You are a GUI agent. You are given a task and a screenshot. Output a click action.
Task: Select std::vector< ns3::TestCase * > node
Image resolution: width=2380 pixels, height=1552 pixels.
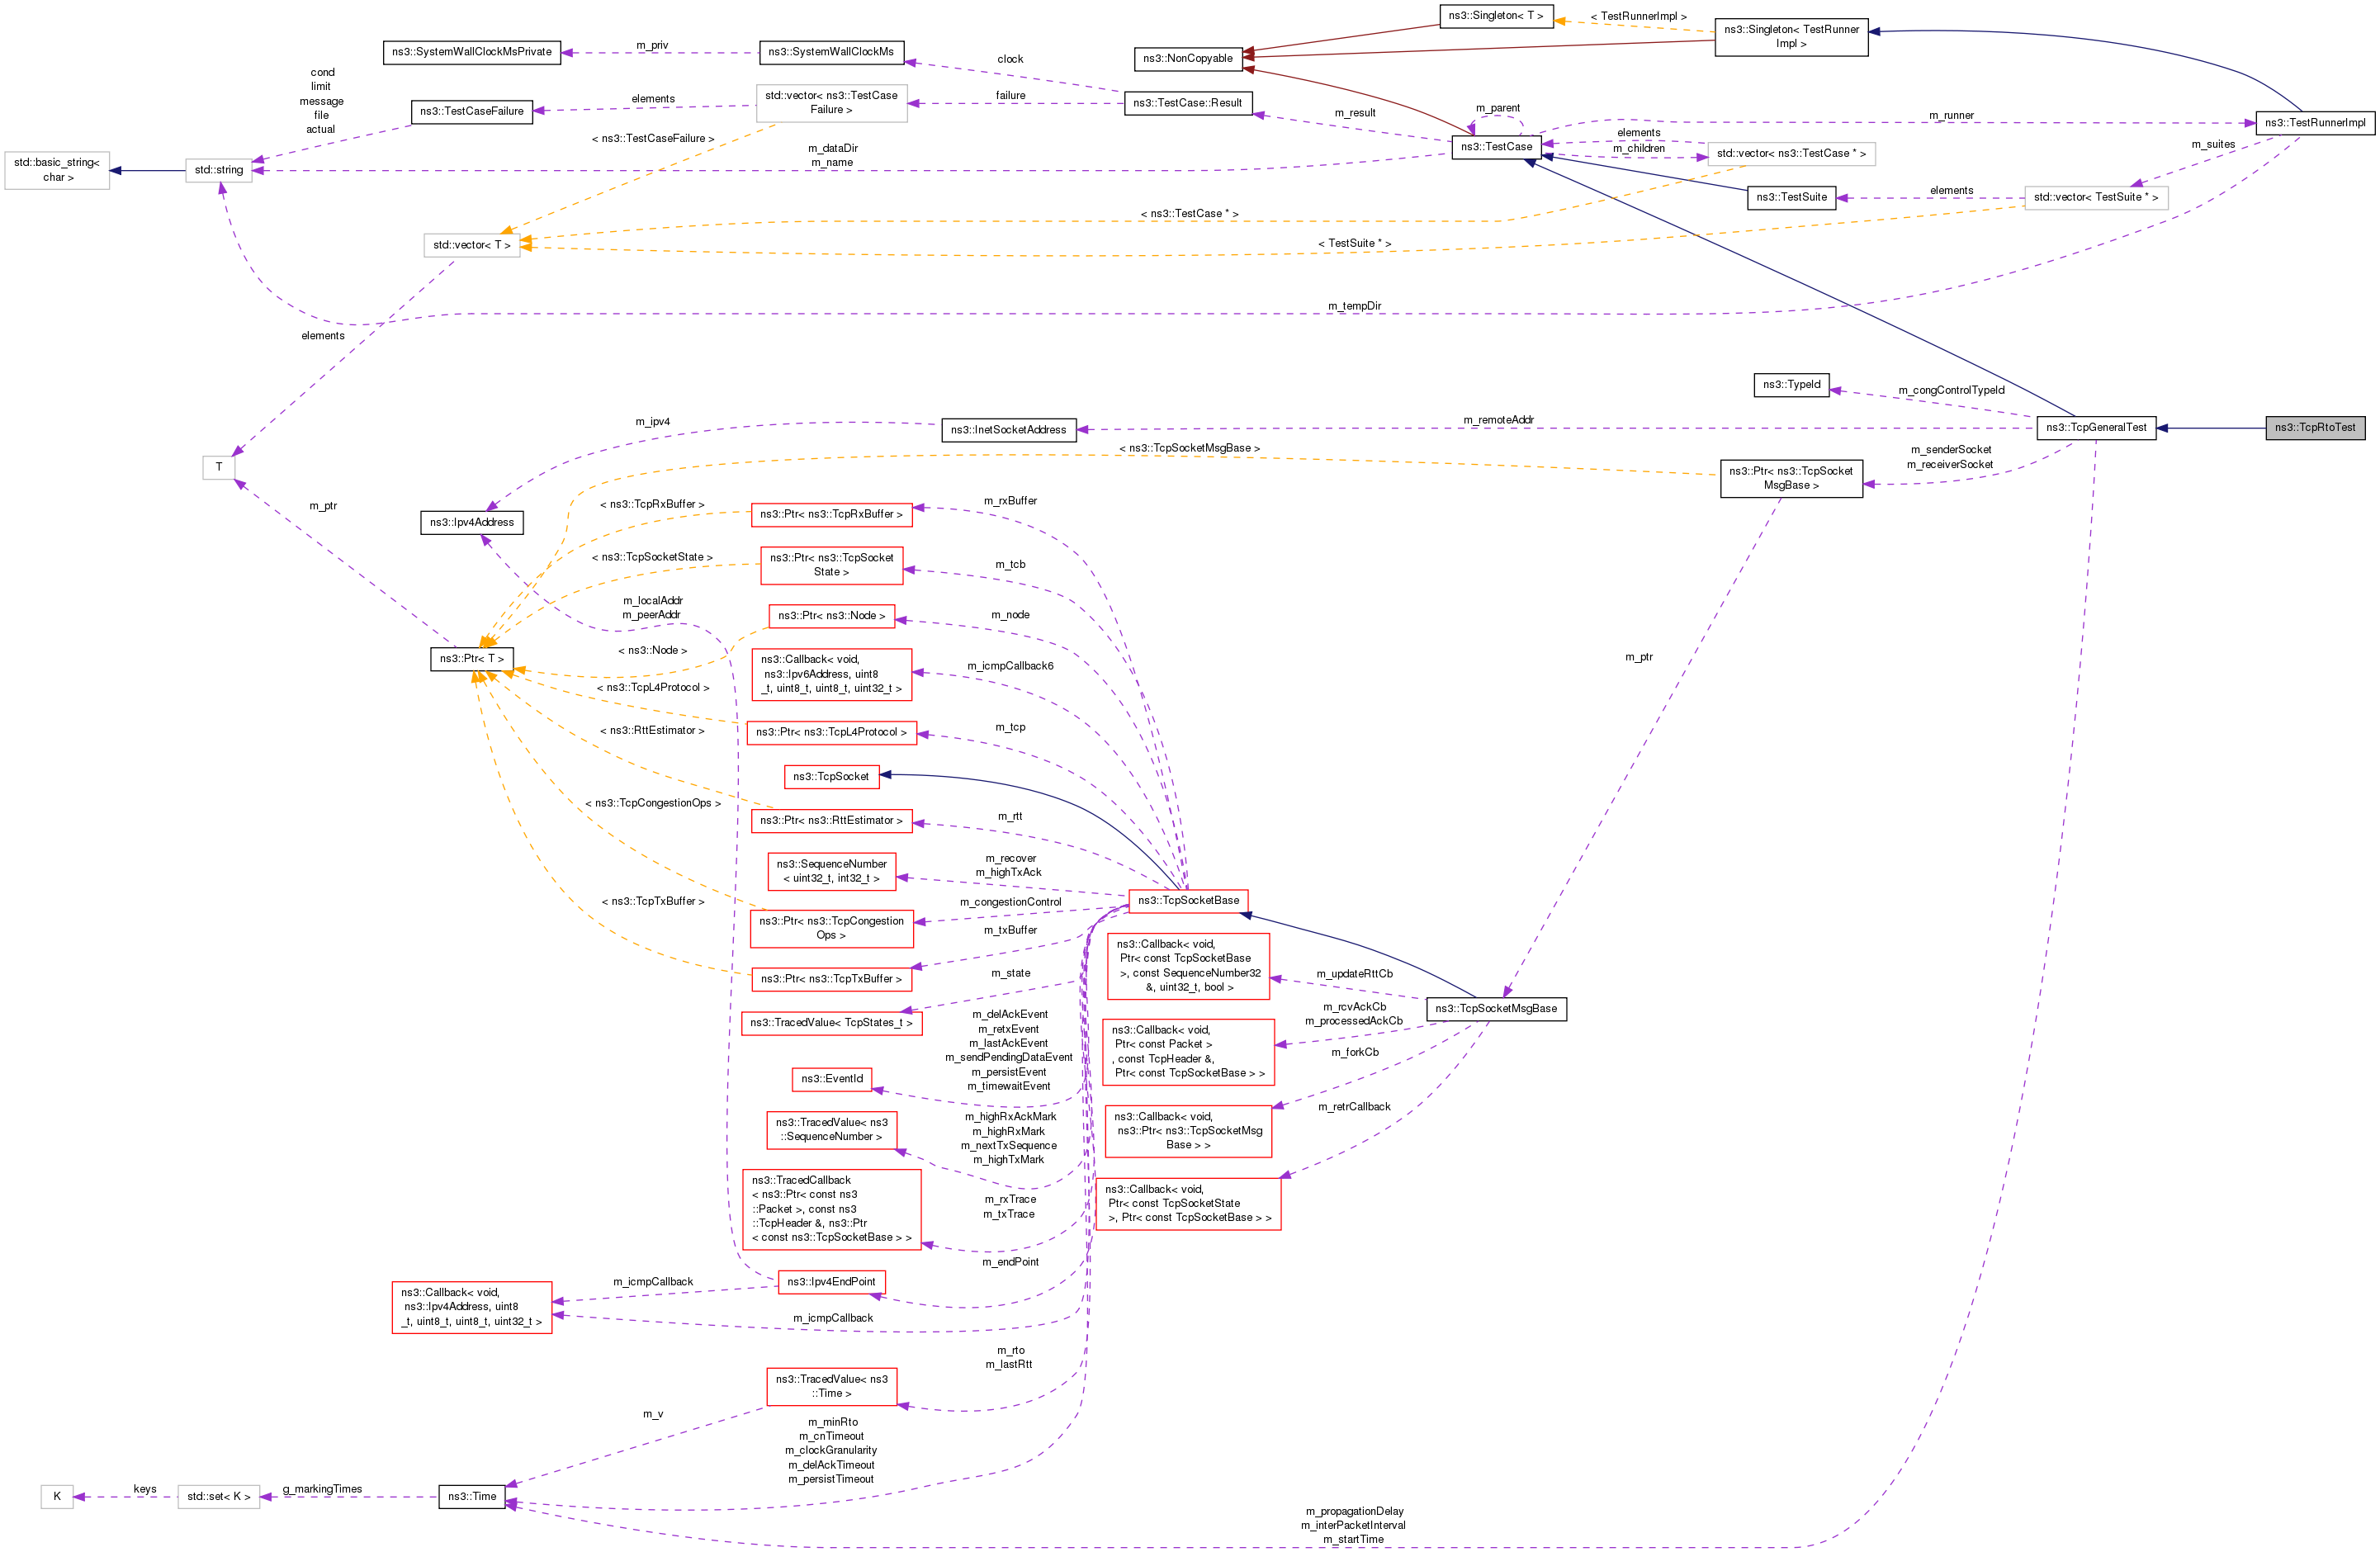pyautogui.click(x=1791, y=154)
